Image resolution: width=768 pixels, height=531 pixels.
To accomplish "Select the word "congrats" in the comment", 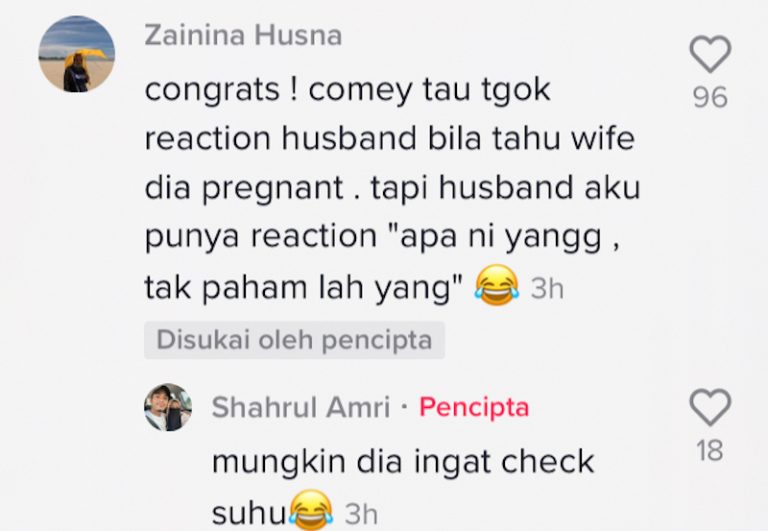I will point(212,91).
